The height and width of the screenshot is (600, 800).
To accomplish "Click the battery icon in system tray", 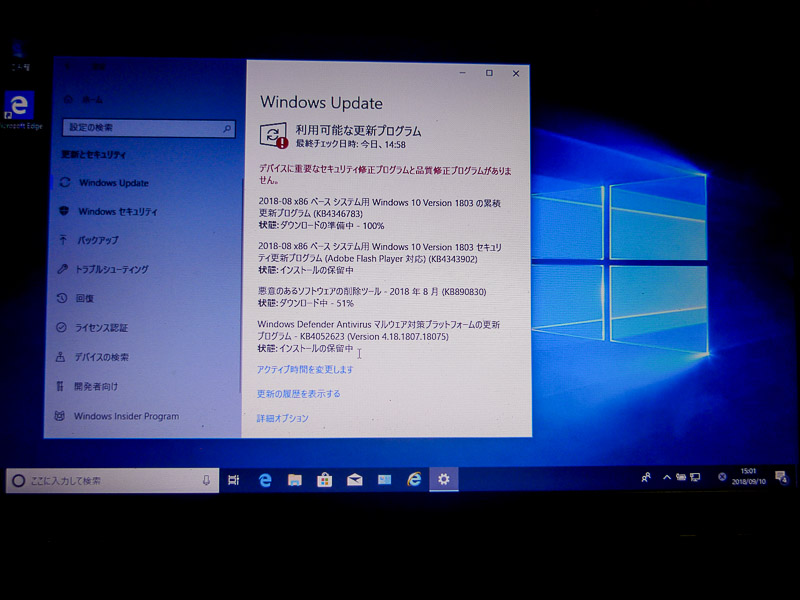I will pyautogui.click(x=681, y=478).
